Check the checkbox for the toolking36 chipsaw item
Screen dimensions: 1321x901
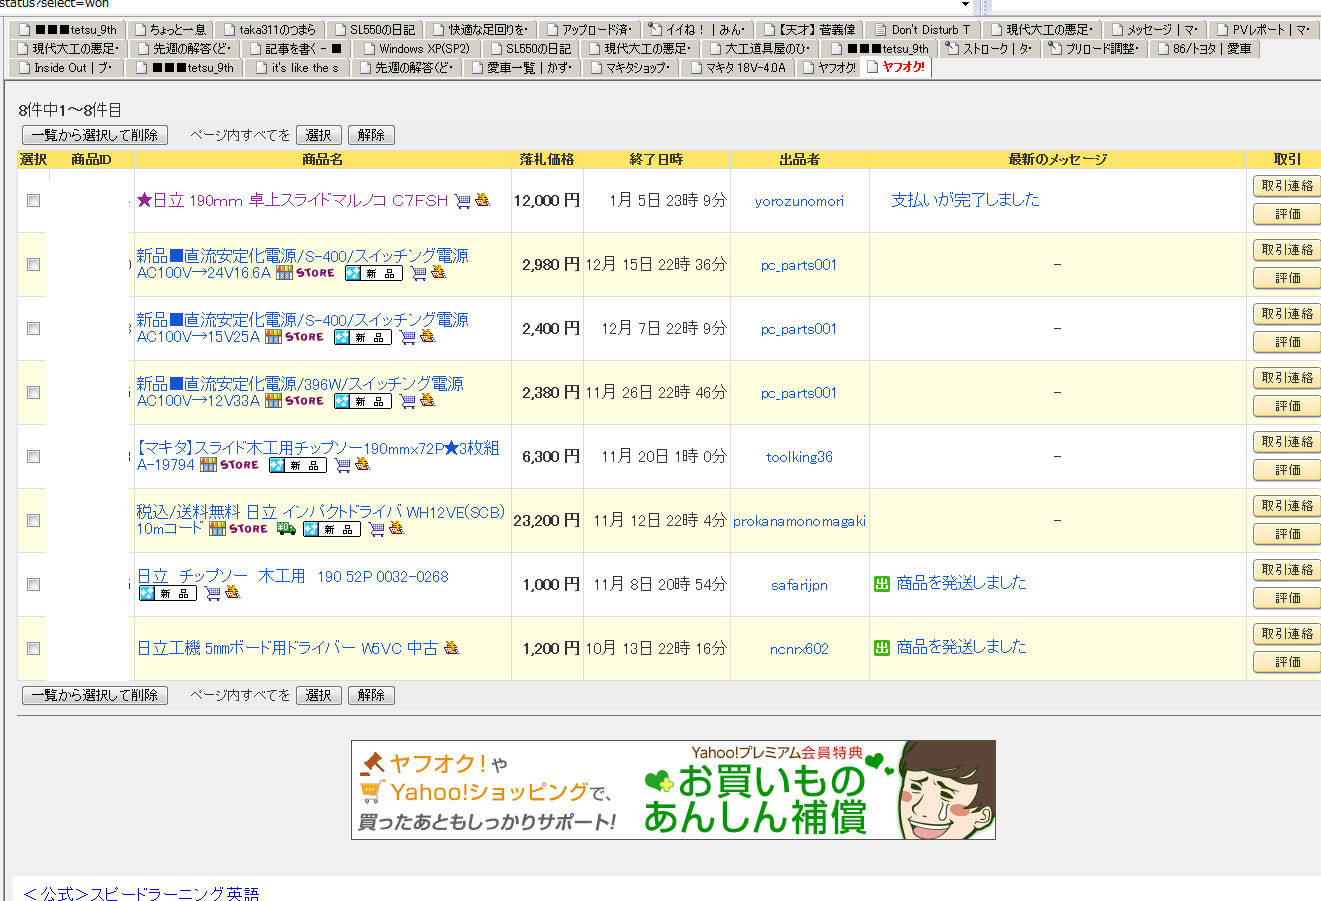(33, 456)
